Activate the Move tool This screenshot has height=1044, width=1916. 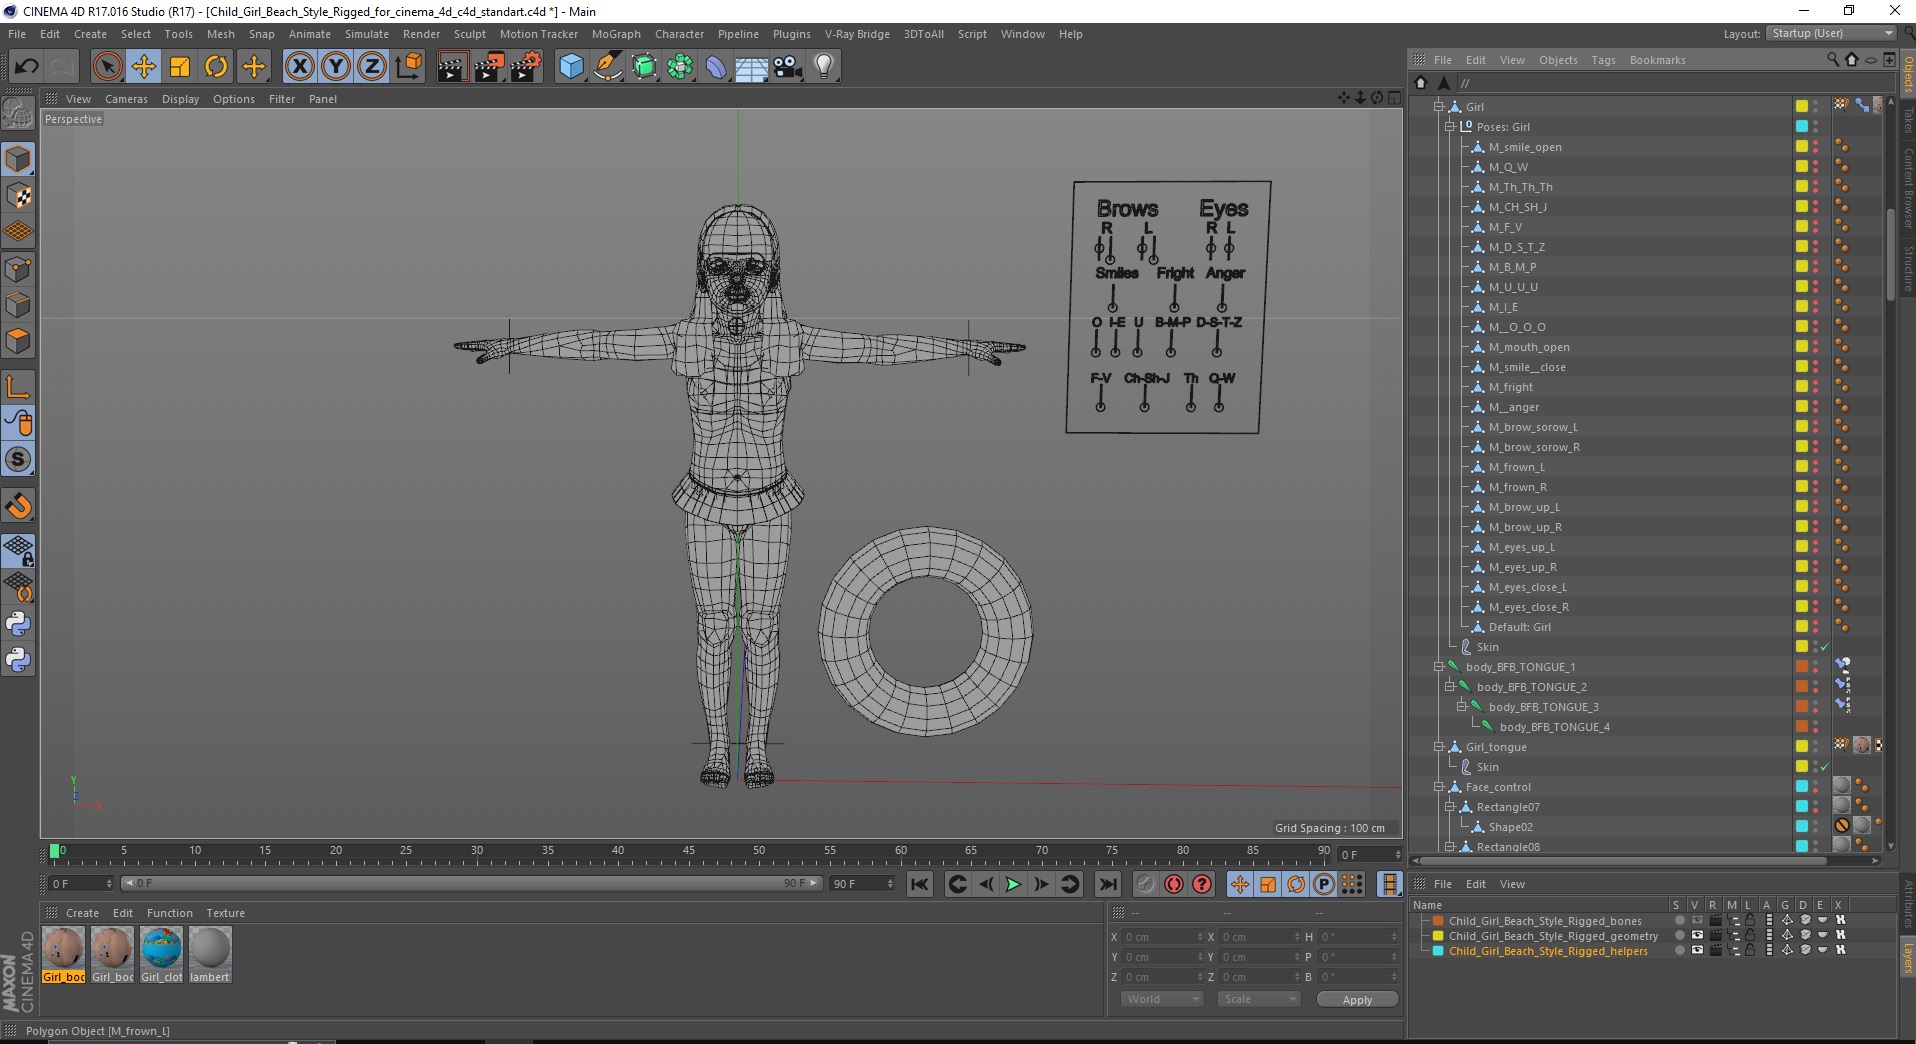tap(143, 67)
